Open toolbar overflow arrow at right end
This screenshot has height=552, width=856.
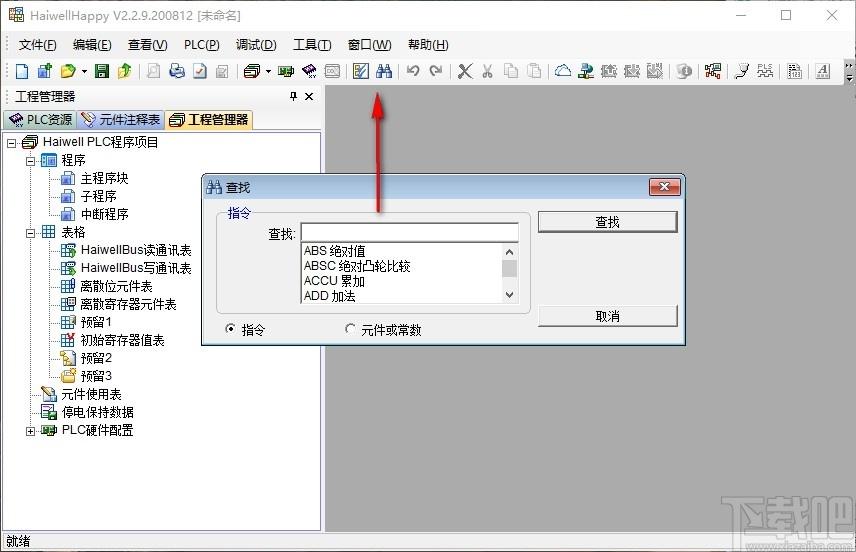pyautogui.click(x=849, y=72)
